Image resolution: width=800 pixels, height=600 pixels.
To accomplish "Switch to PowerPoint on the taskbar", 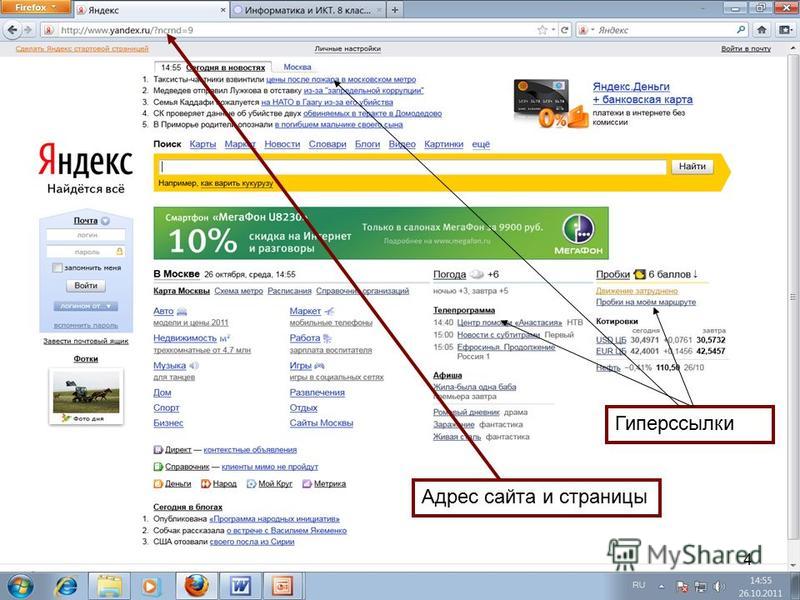I will click(283, 586).
